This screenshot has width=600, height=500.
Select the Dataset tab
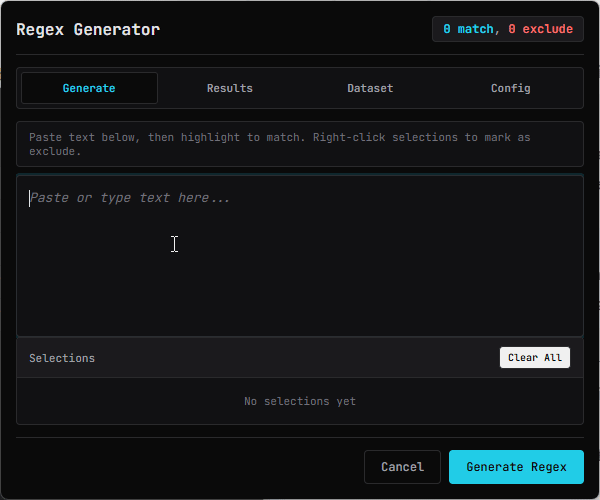click(x=370, y=88)
